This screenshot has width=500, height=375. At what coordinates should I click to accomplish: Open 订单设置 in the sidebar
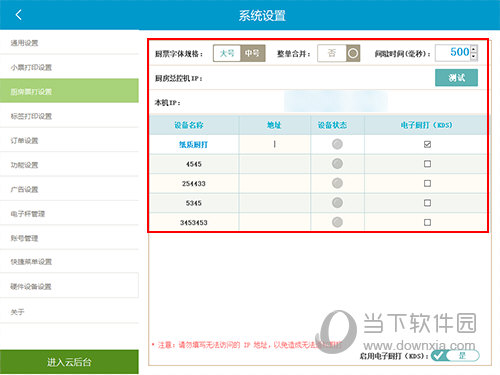pyautogui.click(x=69, y=140)
